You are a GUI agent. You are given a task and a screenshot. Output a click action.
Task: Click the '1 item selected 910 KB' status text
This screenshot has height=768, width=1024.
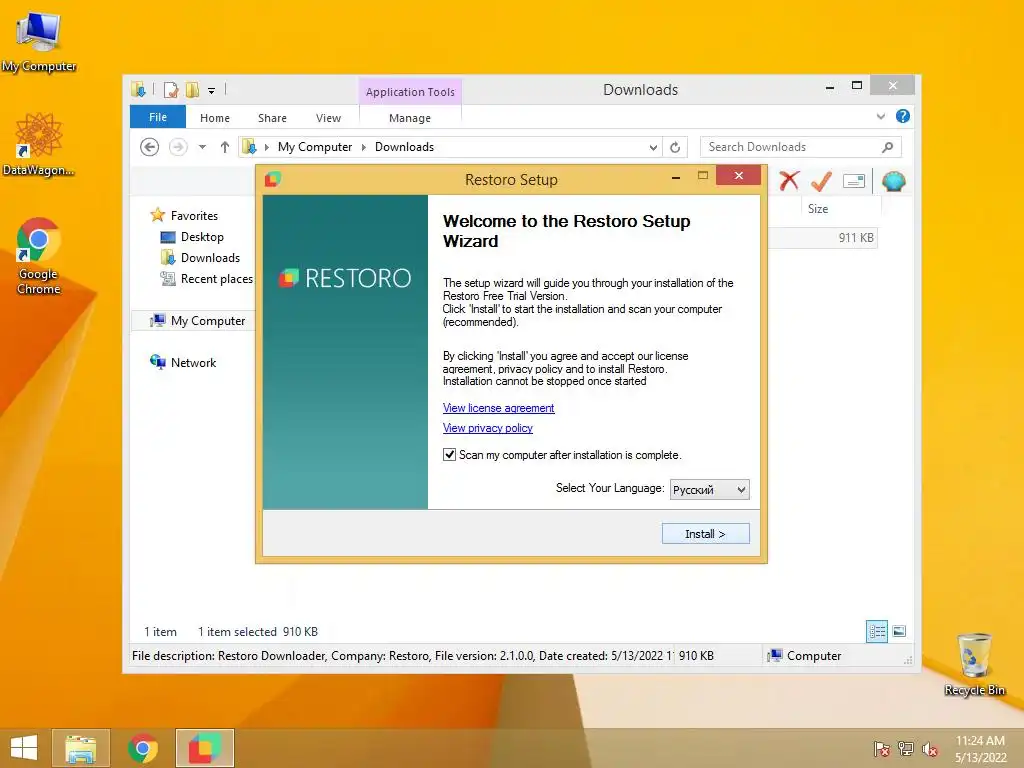point(258,632)
